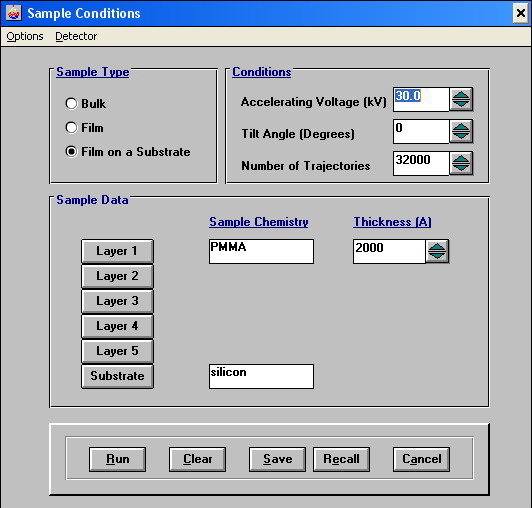This screenshot has width=532, height=508.
Task: Open the Detector menu
Action: point(76,36)
